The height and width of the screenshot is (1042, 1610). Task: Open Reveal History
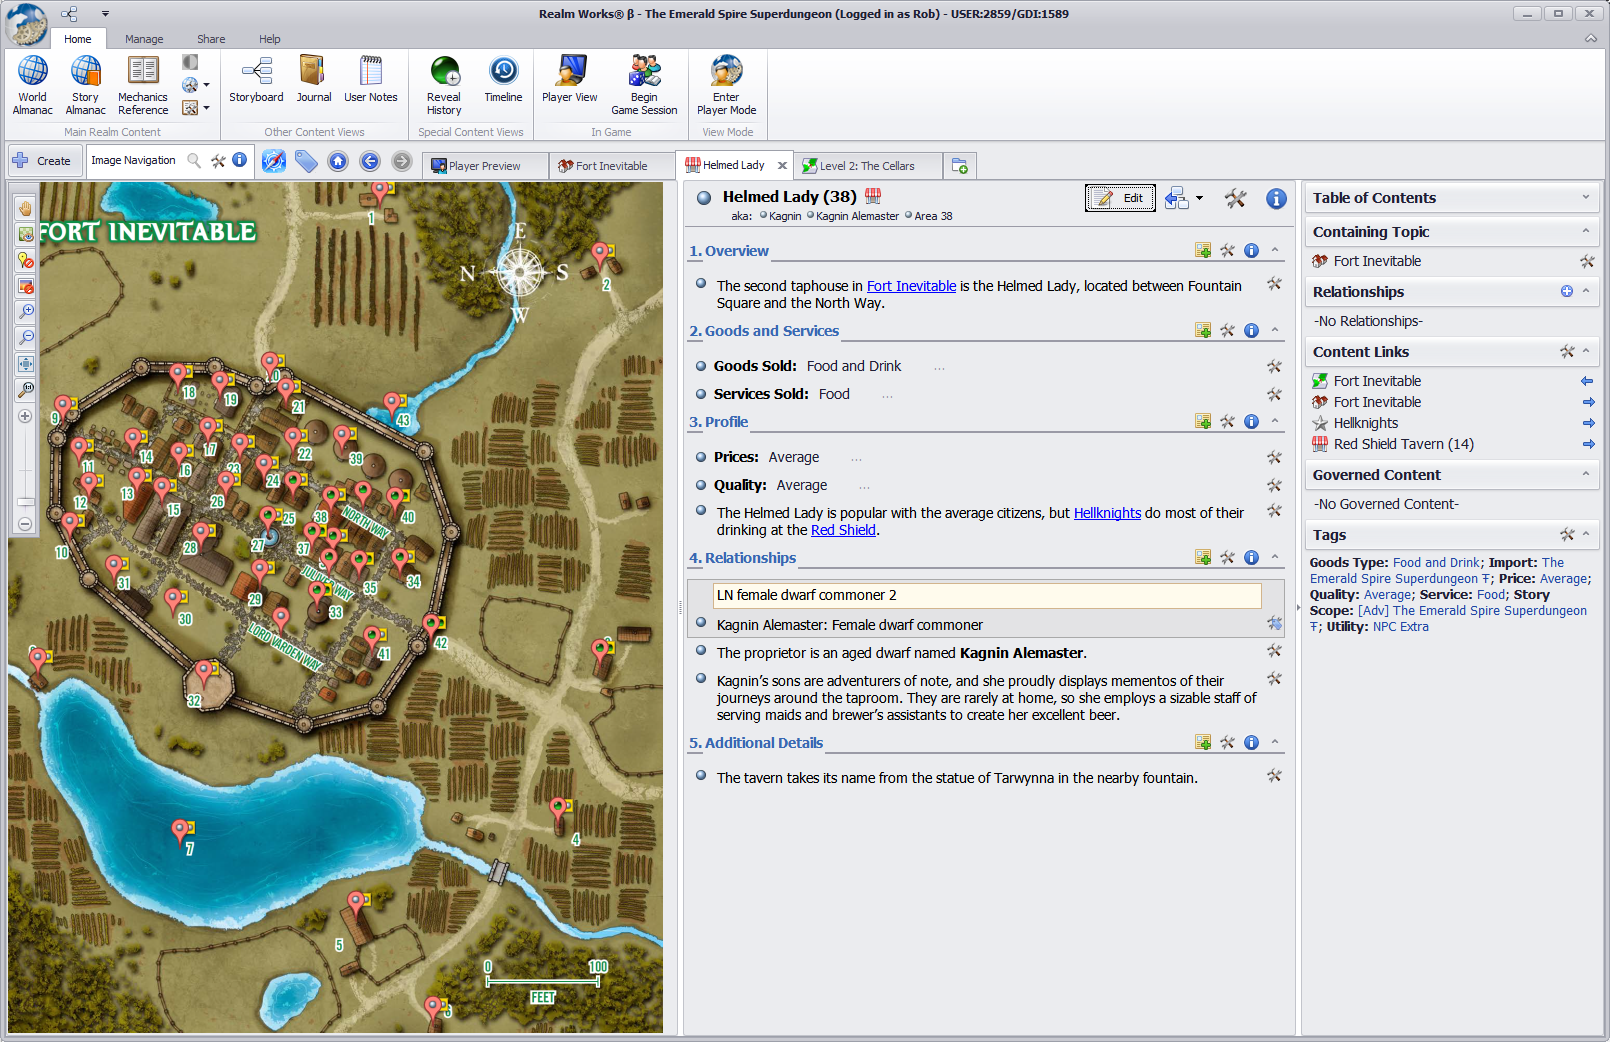pyautogui.click(x=444, y=85)
